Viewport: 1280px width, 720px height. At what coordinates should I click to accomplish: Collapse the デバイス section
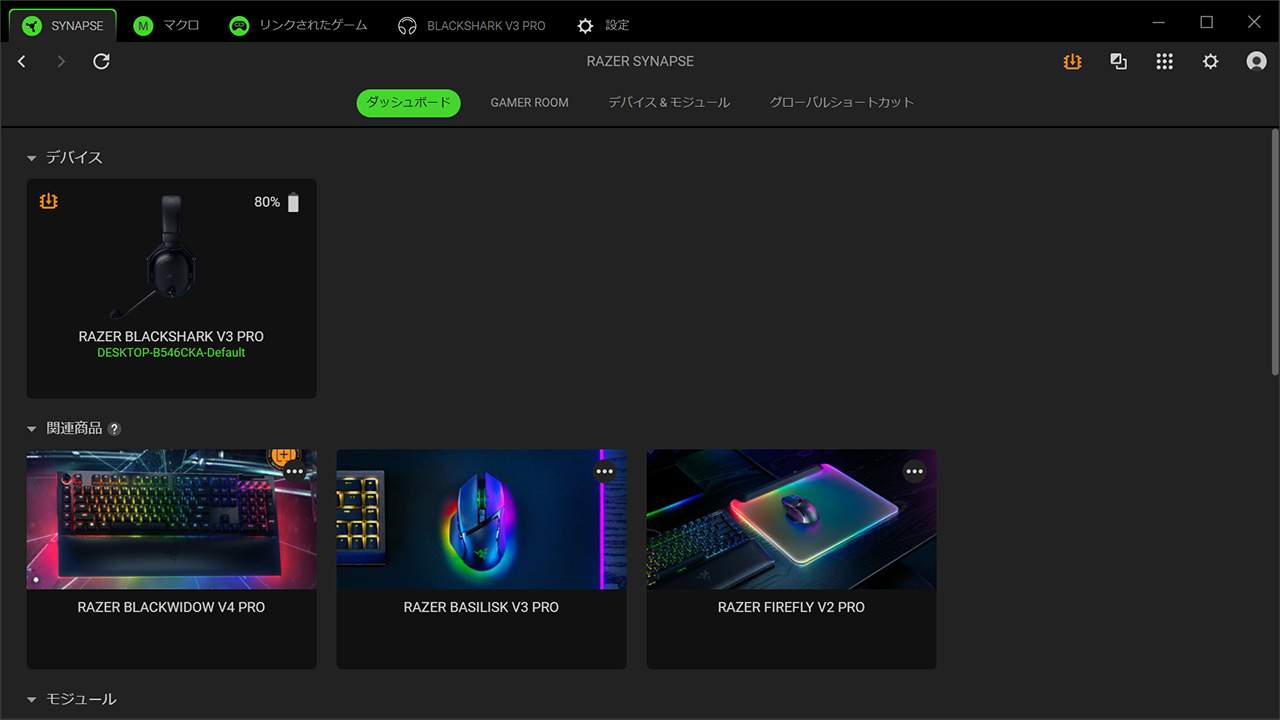click(32, 158)
